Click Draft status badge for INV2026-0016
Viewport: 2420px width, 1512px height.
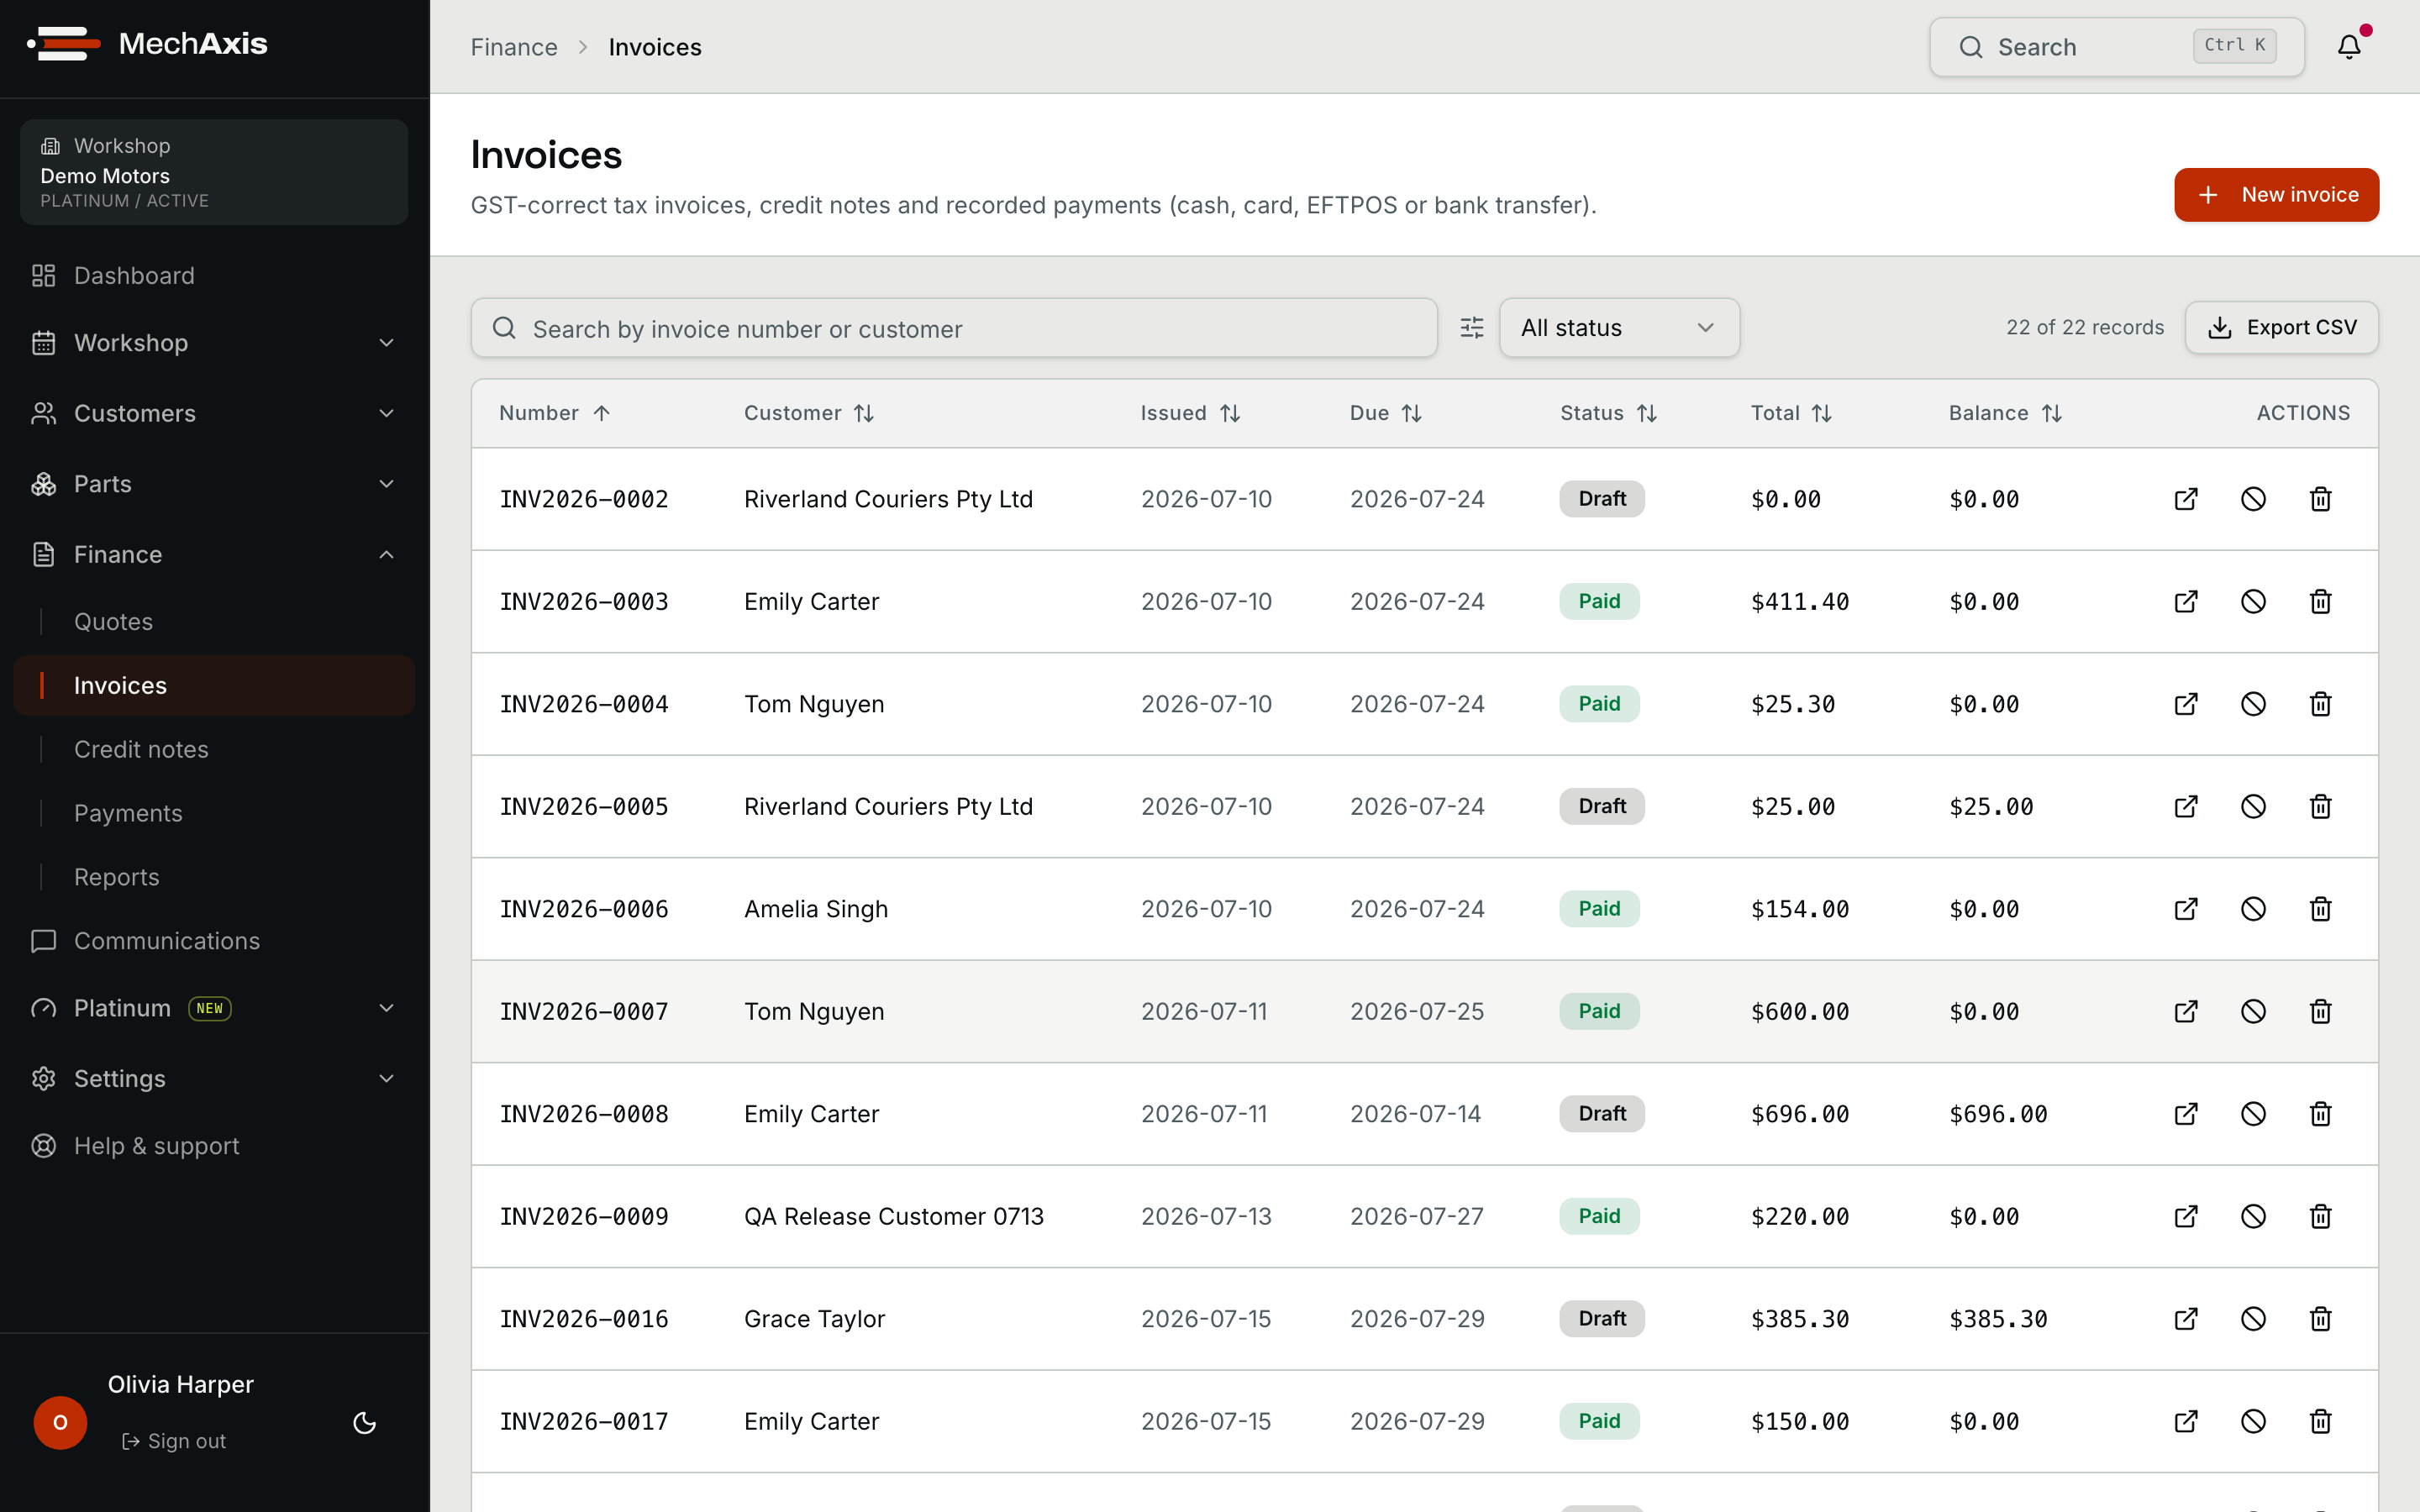1602,1319
